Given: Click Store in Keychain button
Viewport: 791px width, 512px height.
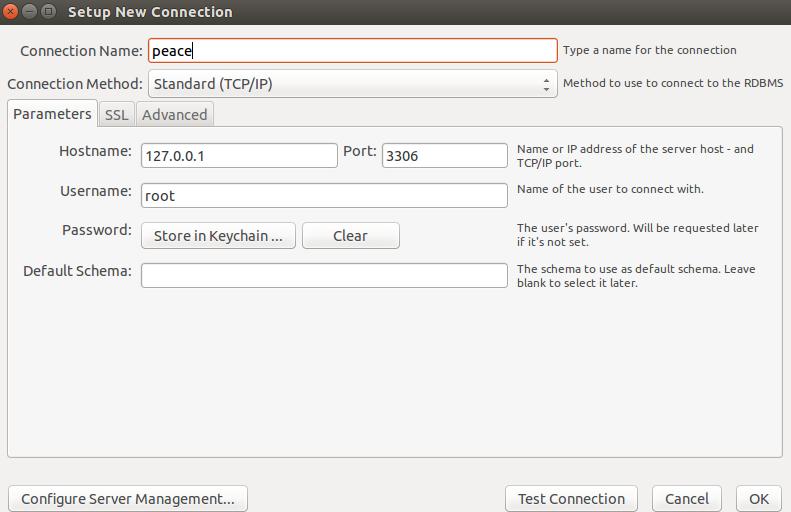Looking at the screenshot, I should tap(218, 236).
